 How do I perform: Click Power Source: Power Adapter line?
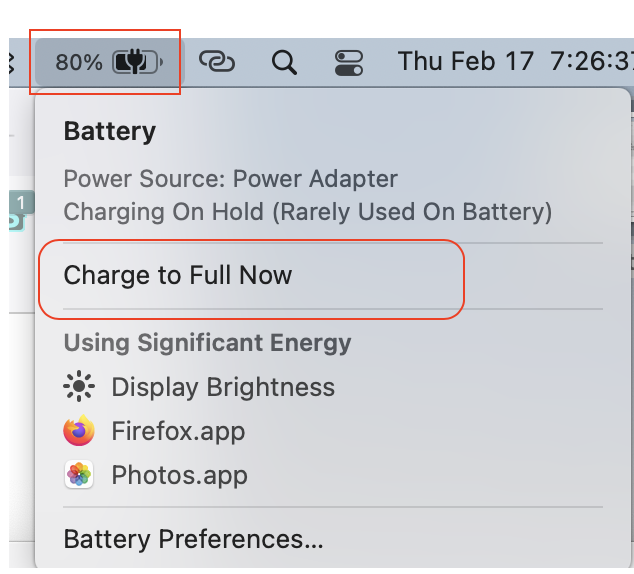click(x=230, y=180)
